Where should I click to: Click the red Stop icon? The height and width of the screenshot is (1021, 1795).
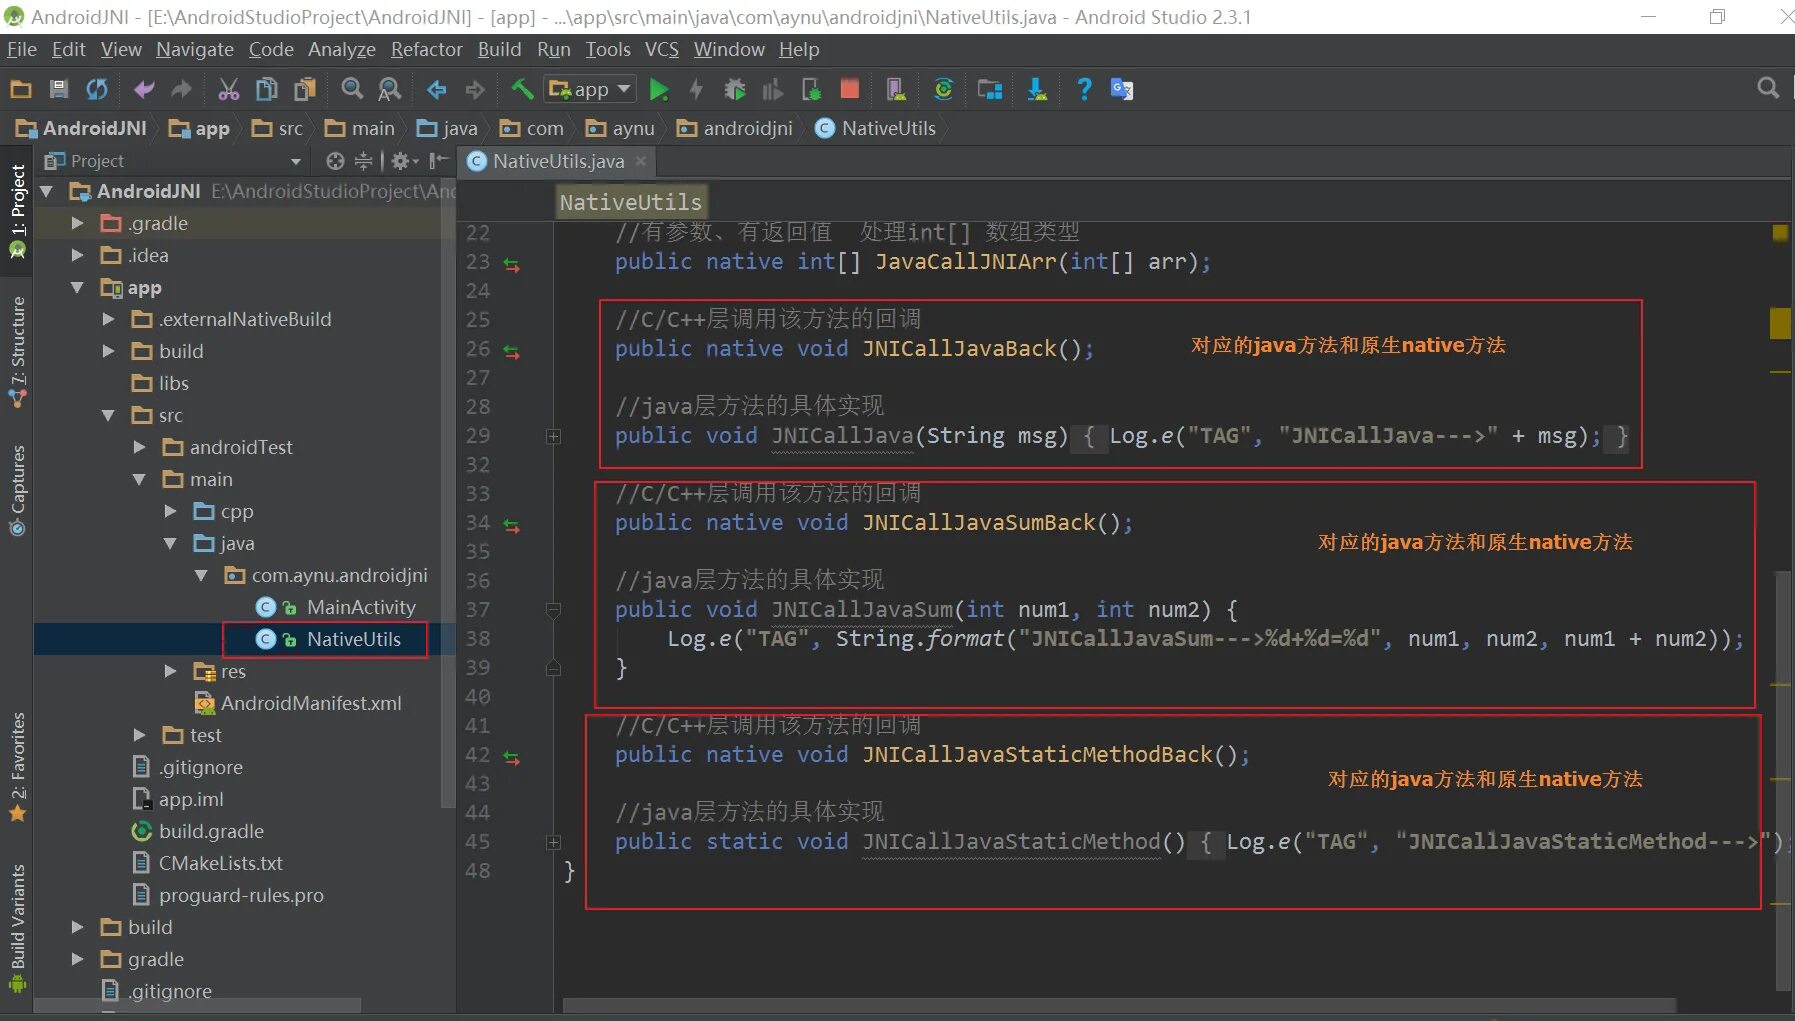tap(850, 89)
